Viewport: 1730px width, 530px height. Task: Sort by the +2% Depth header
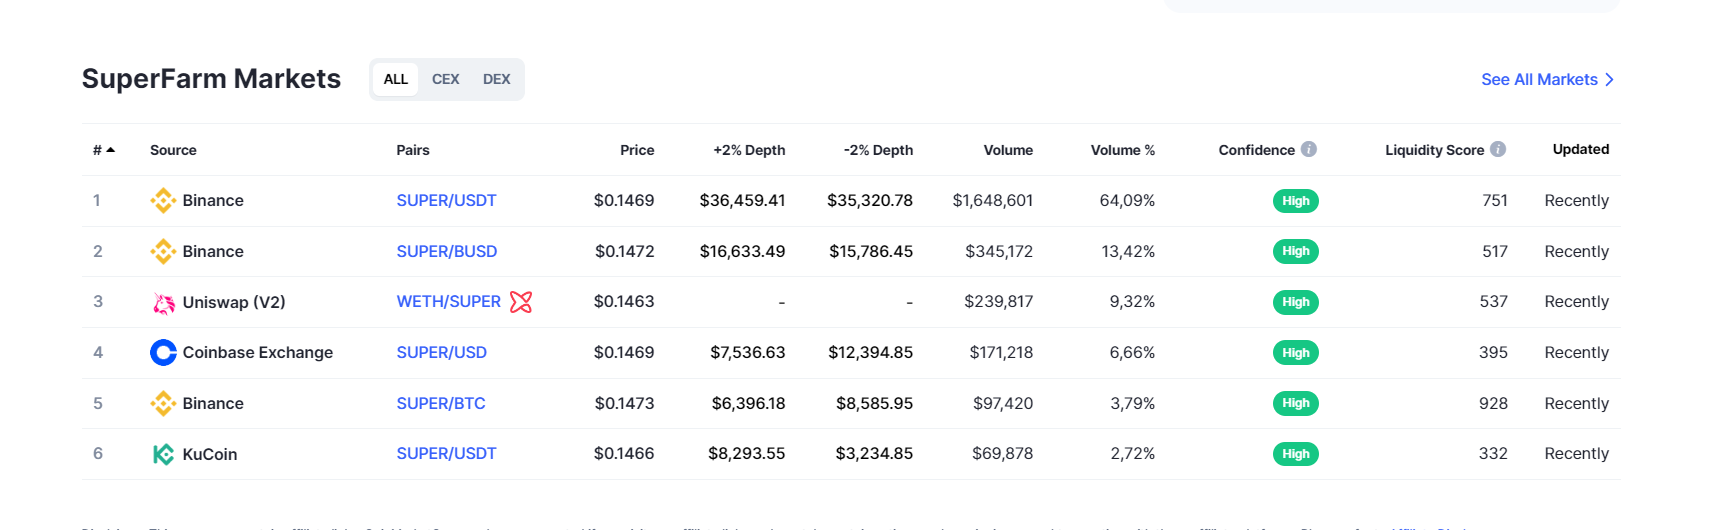coord(749,150)
